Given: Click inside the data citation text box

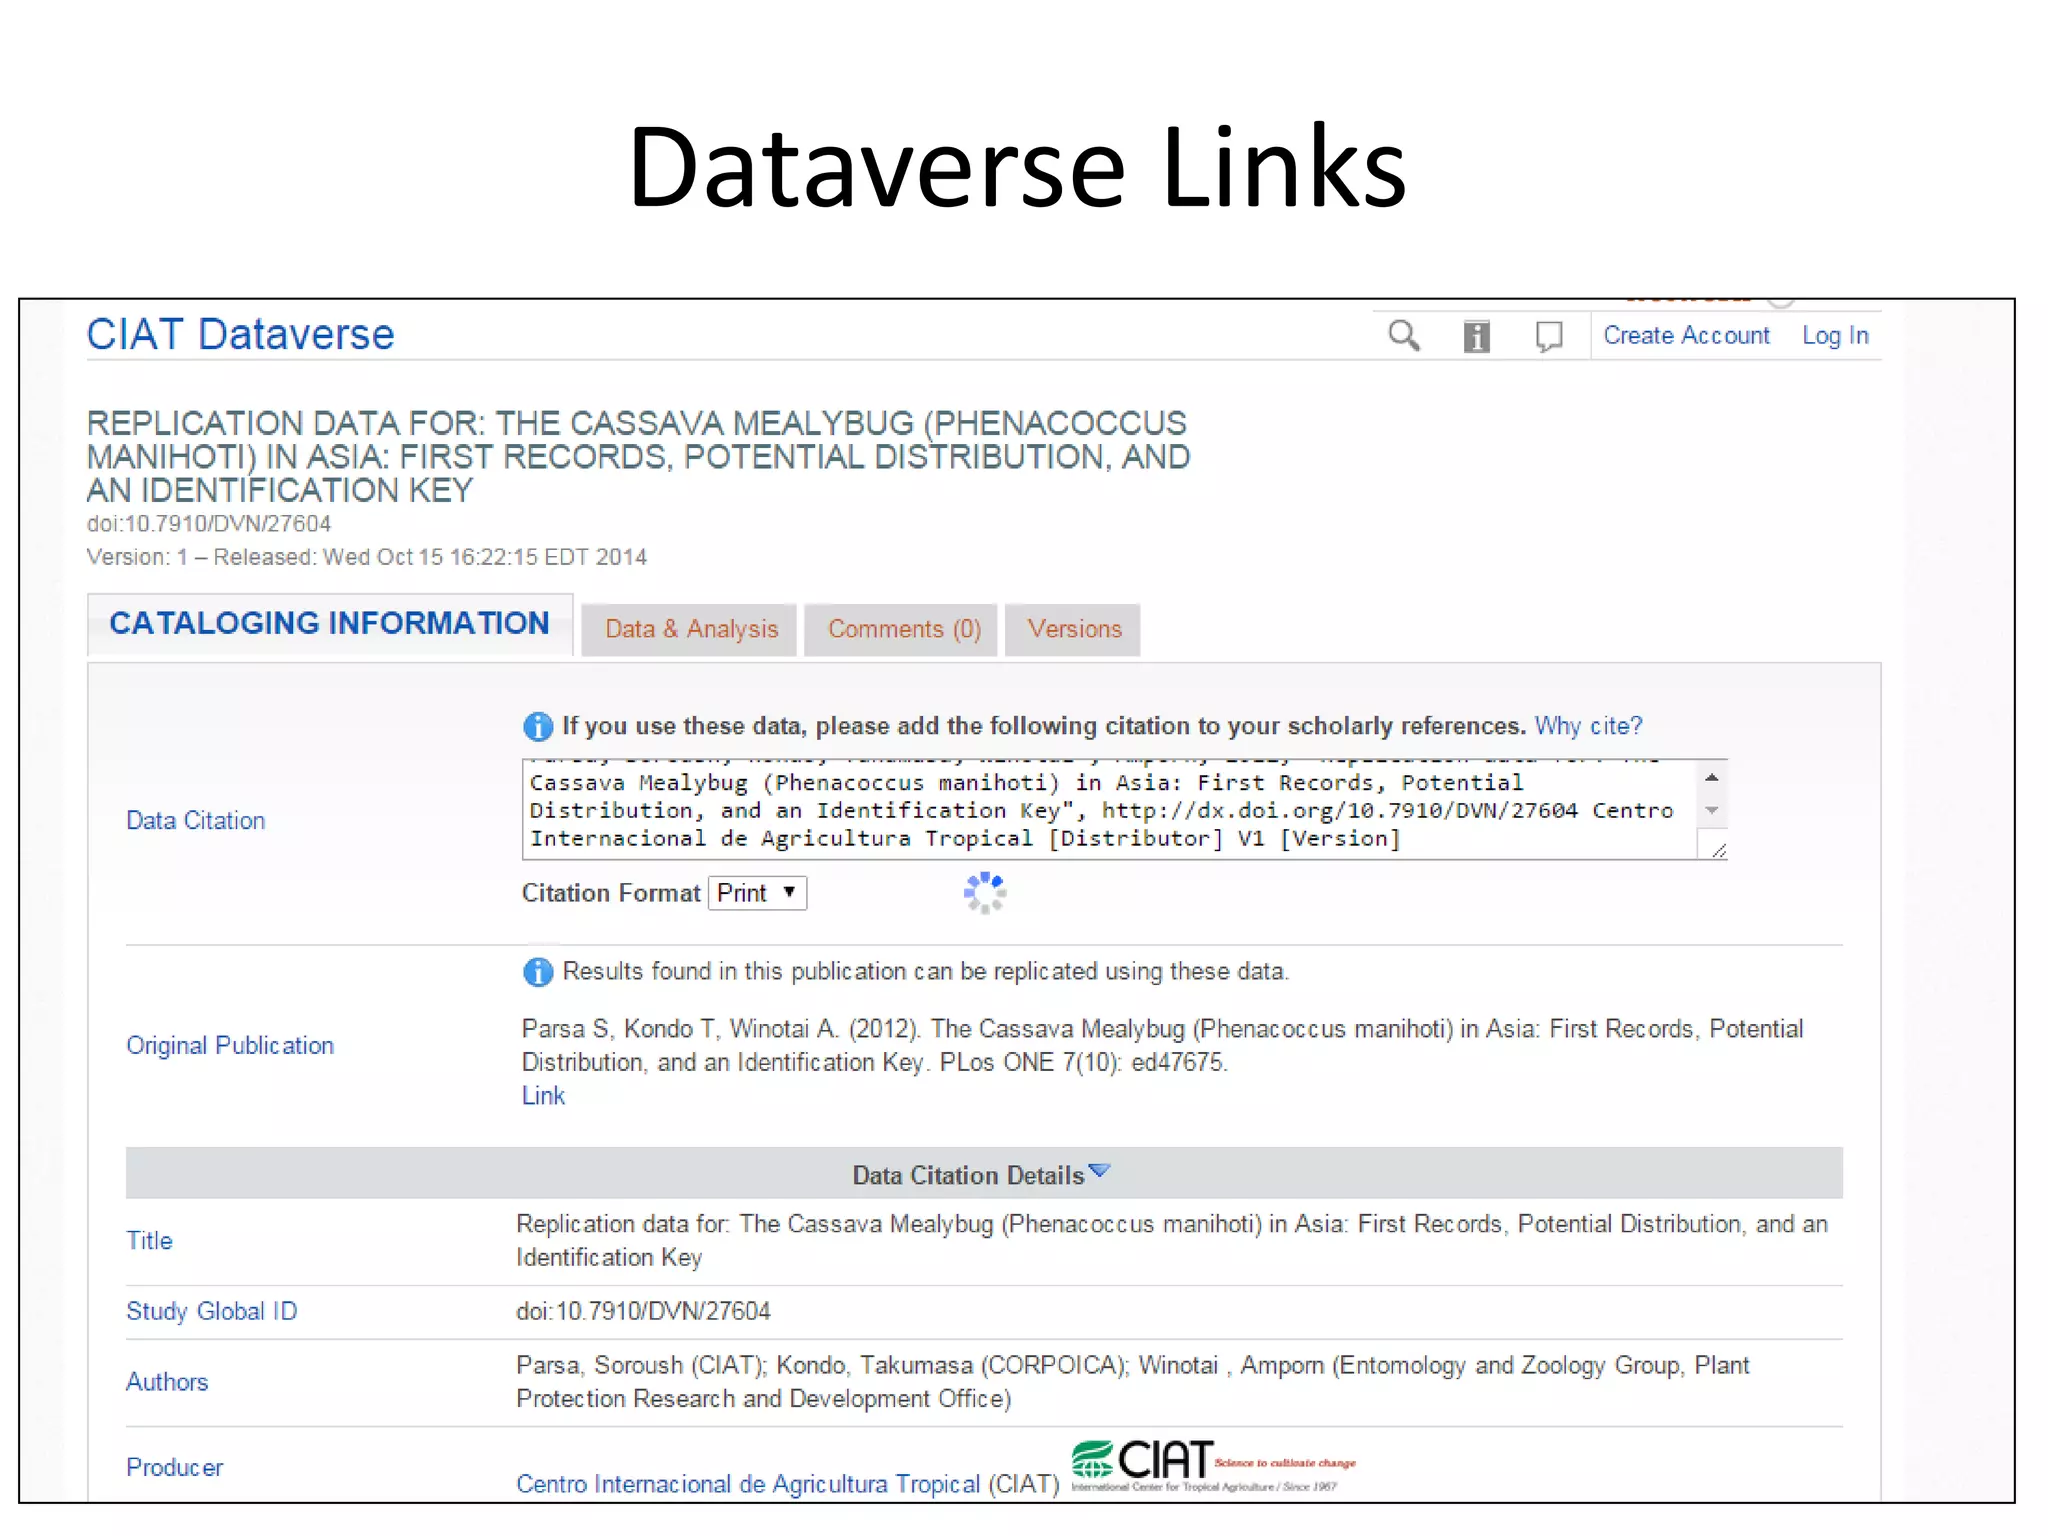Looking at the screenshot, I should tap(1110, 810).
